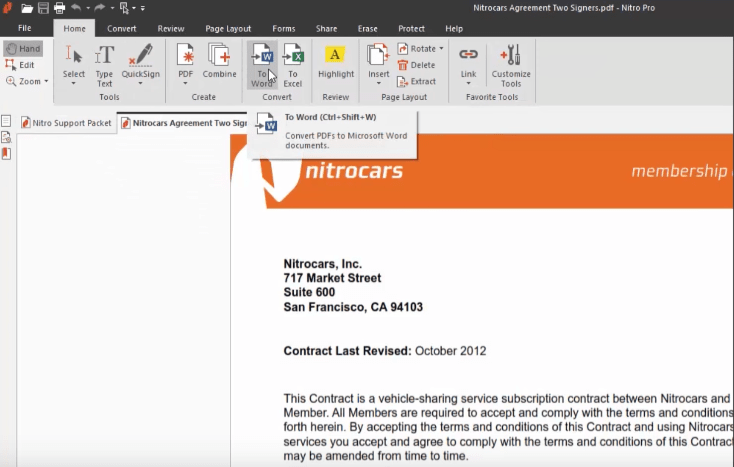Open the Erase ribbon tab
Screen dimensions: 734x467
(367, 29)
